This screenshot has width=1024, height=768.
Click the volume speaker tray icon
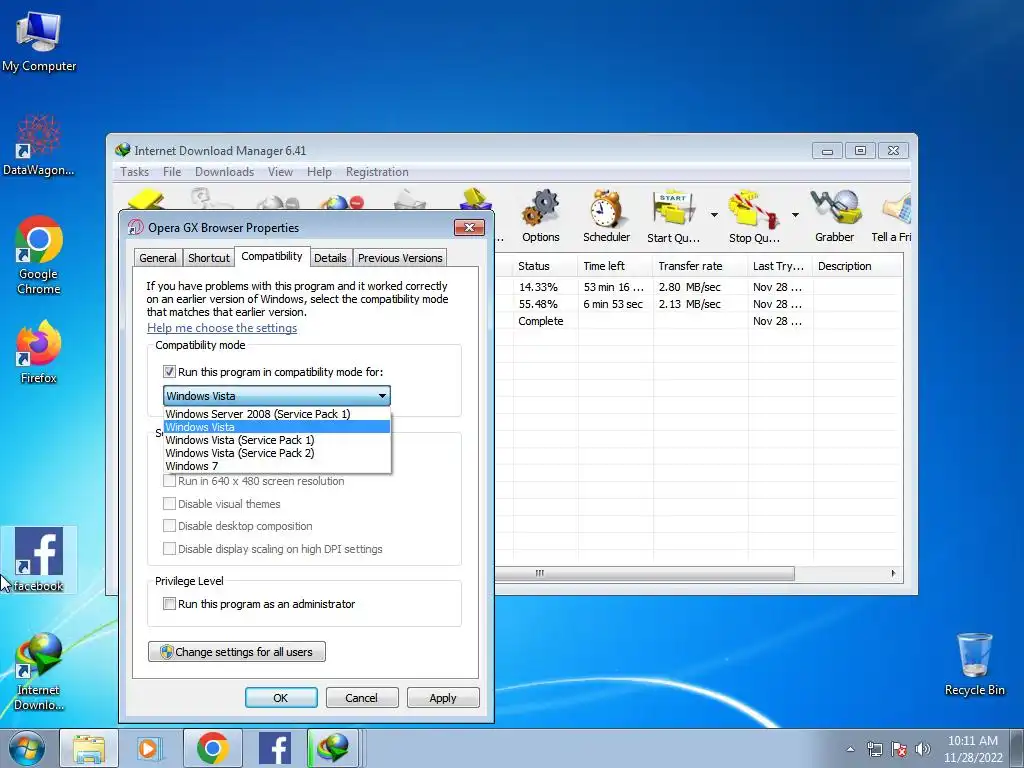point(923,749)
